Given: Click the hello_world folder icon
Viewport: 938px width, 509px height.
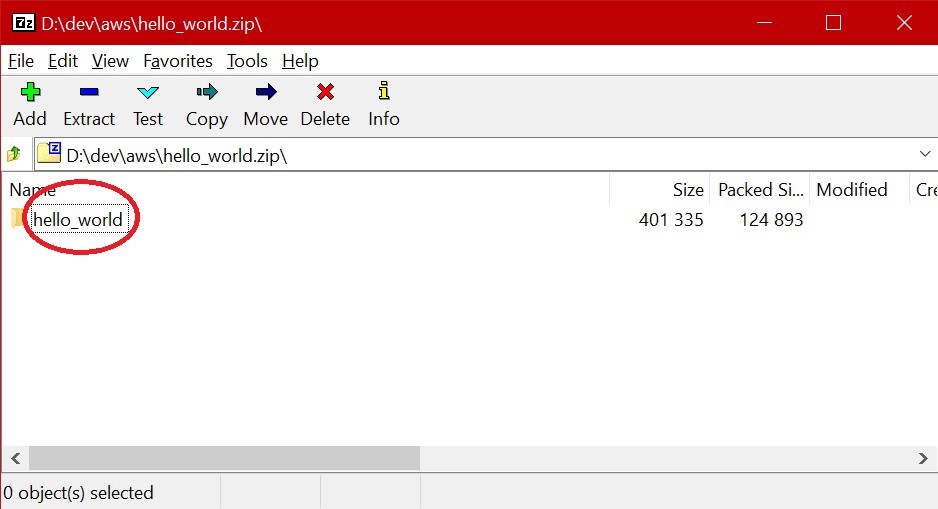Looking at the screenshot, I should [18, 219].
